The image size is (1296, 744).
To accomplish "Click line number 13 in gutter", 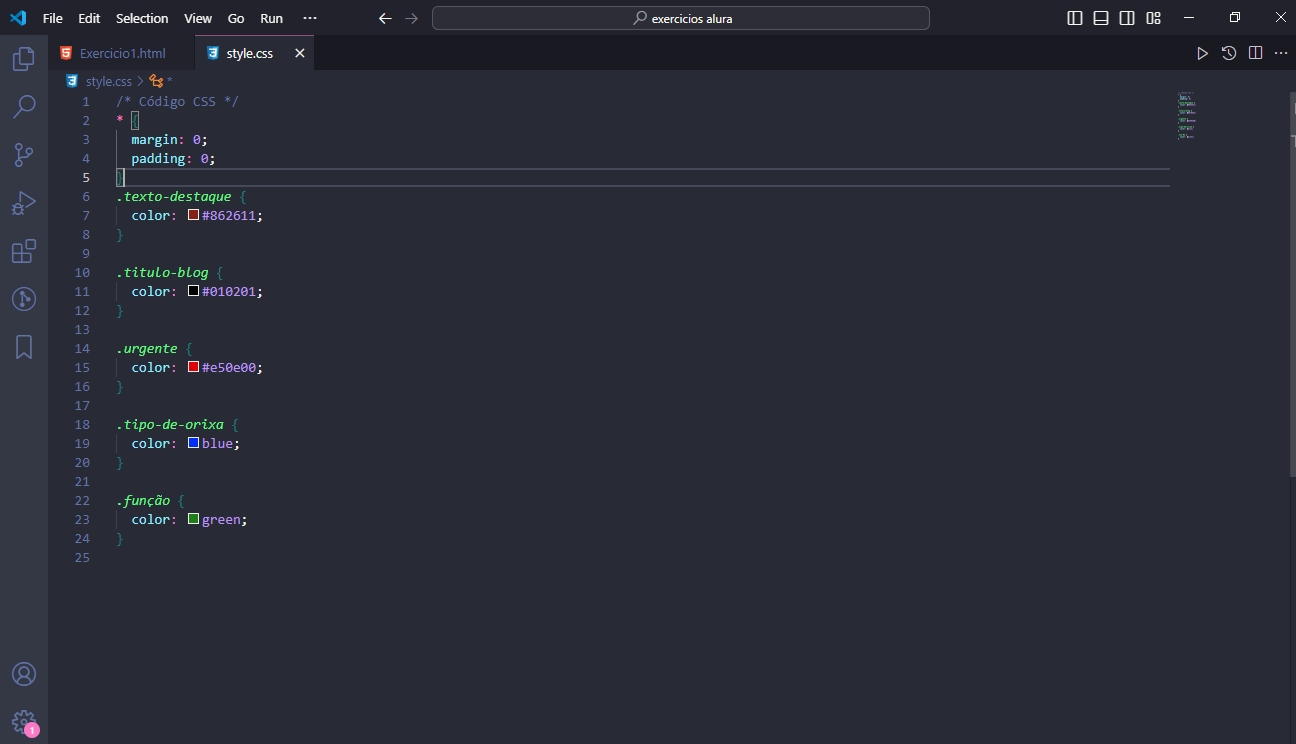I will pos(82,330).
